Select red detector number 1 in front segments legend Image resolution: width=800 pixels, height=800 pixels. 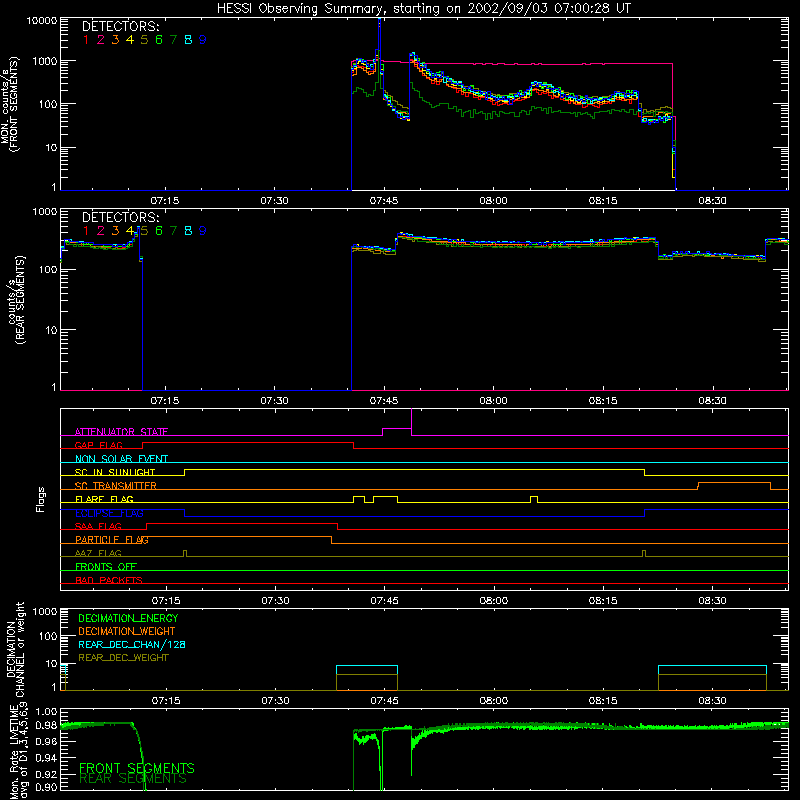tap(86, 40)
